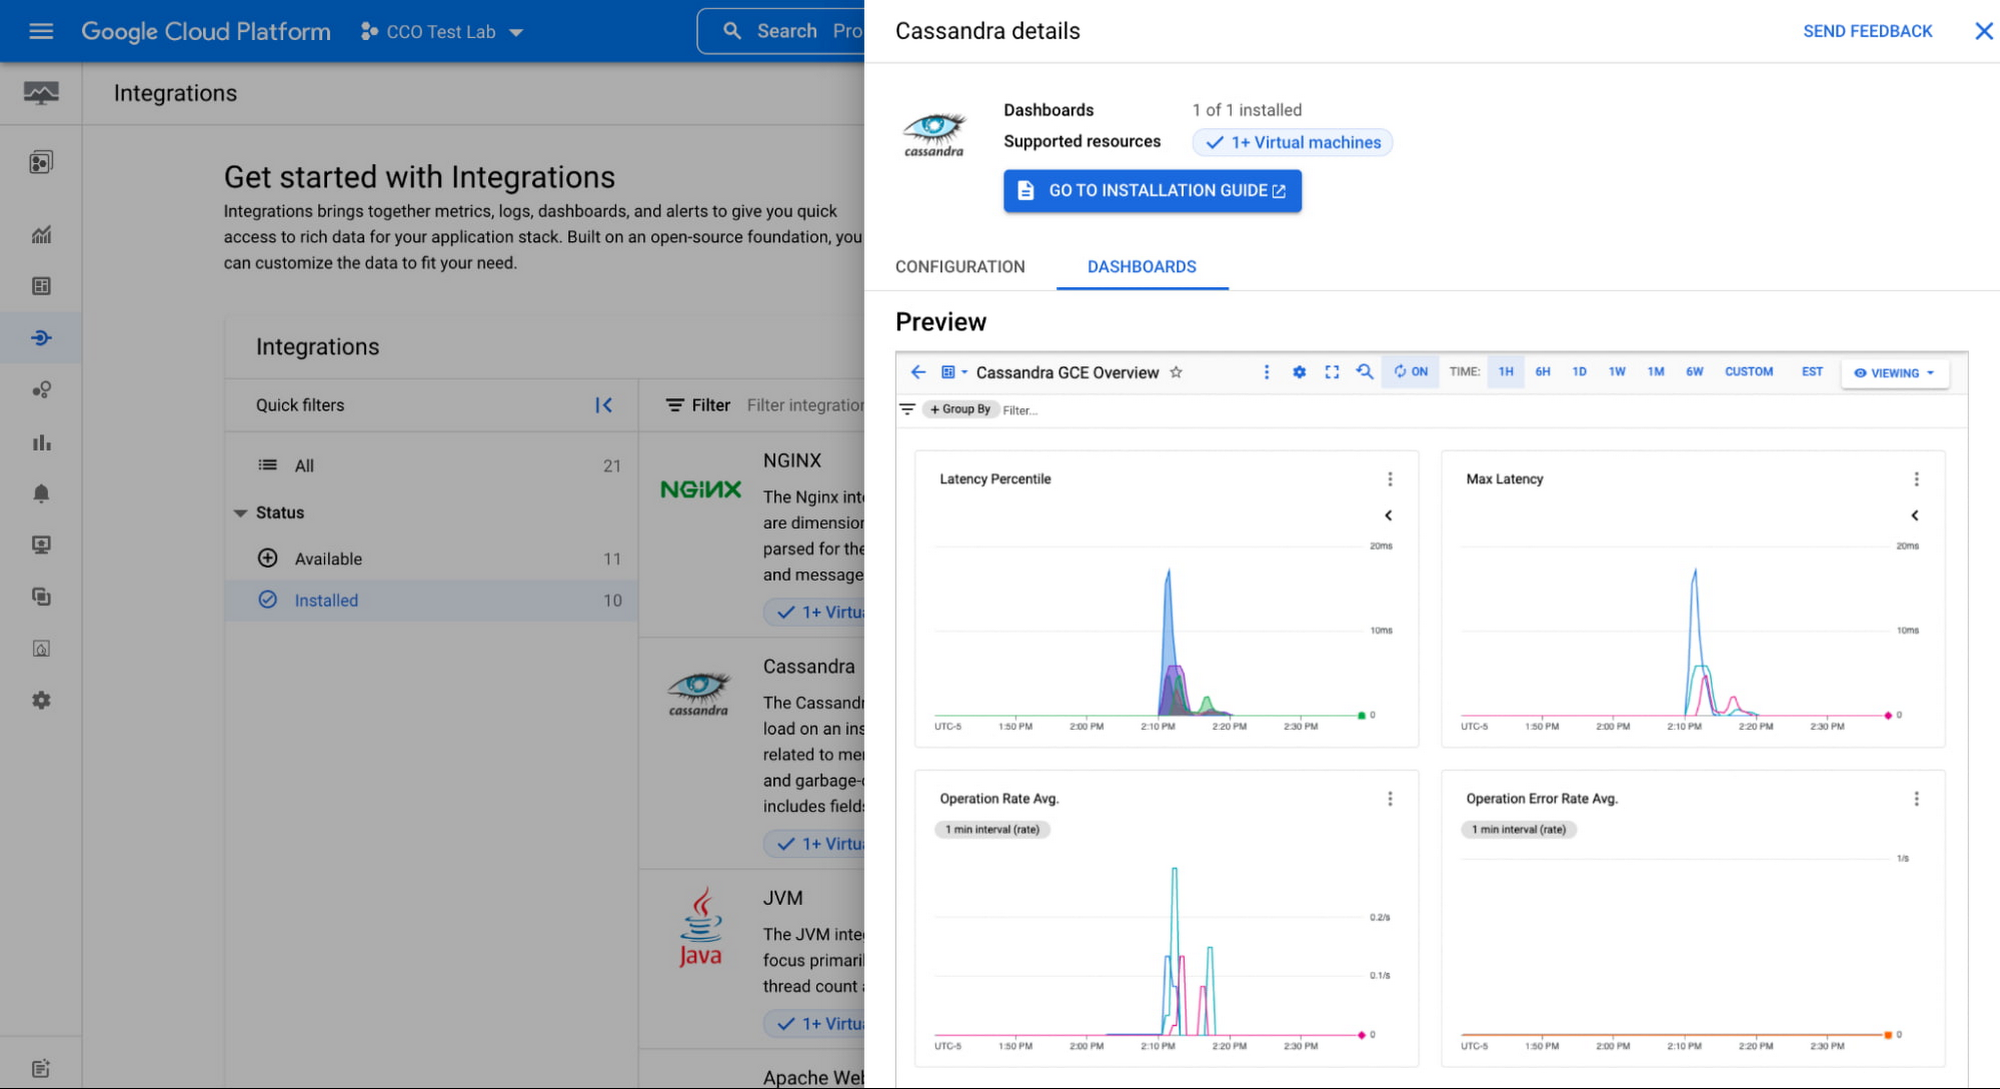2000x1089 pixels.
Task: Open Operation Error Rate Avg. chart options menu
Action: (1916, 798)
